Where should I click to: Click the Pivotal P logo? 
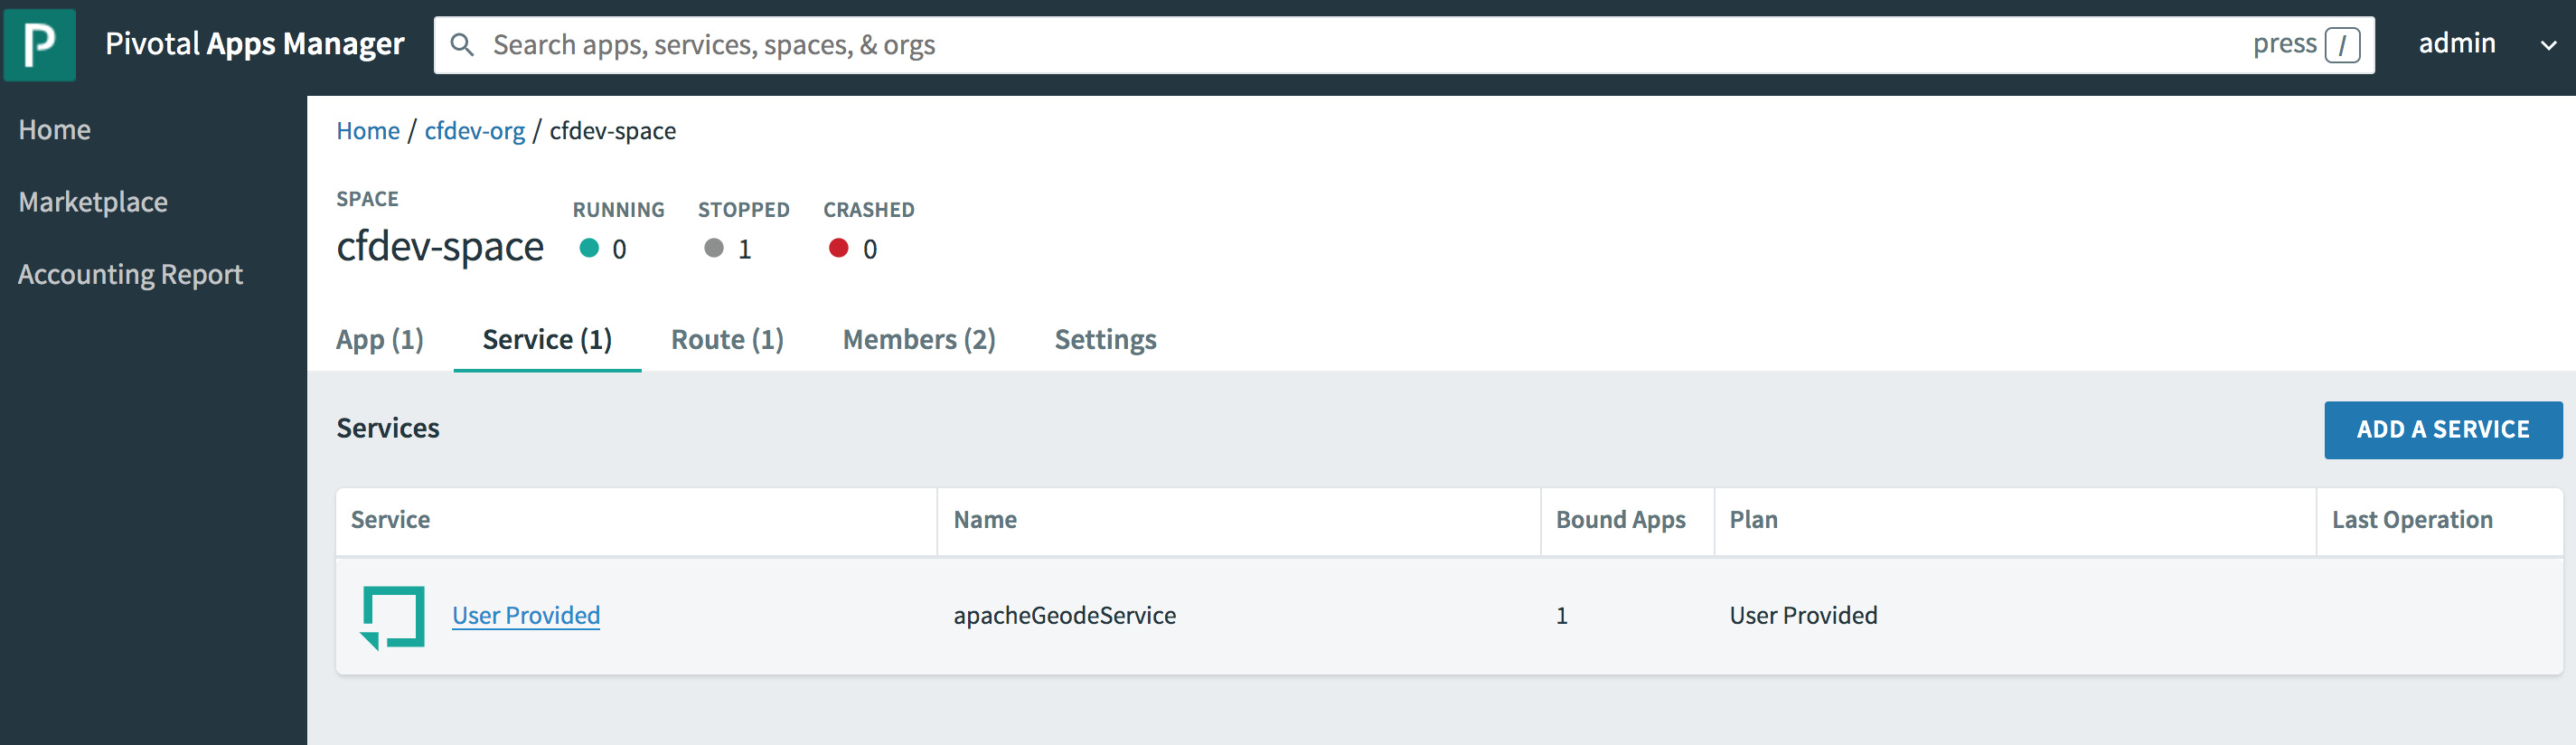(39, 45)
